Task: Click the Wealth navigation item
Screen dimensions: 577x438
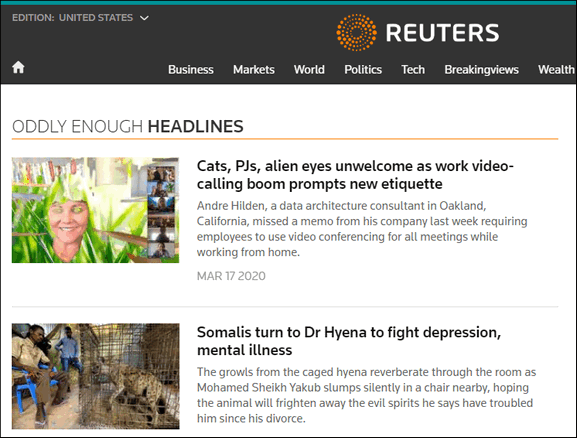Action: (x=556, y=70)
